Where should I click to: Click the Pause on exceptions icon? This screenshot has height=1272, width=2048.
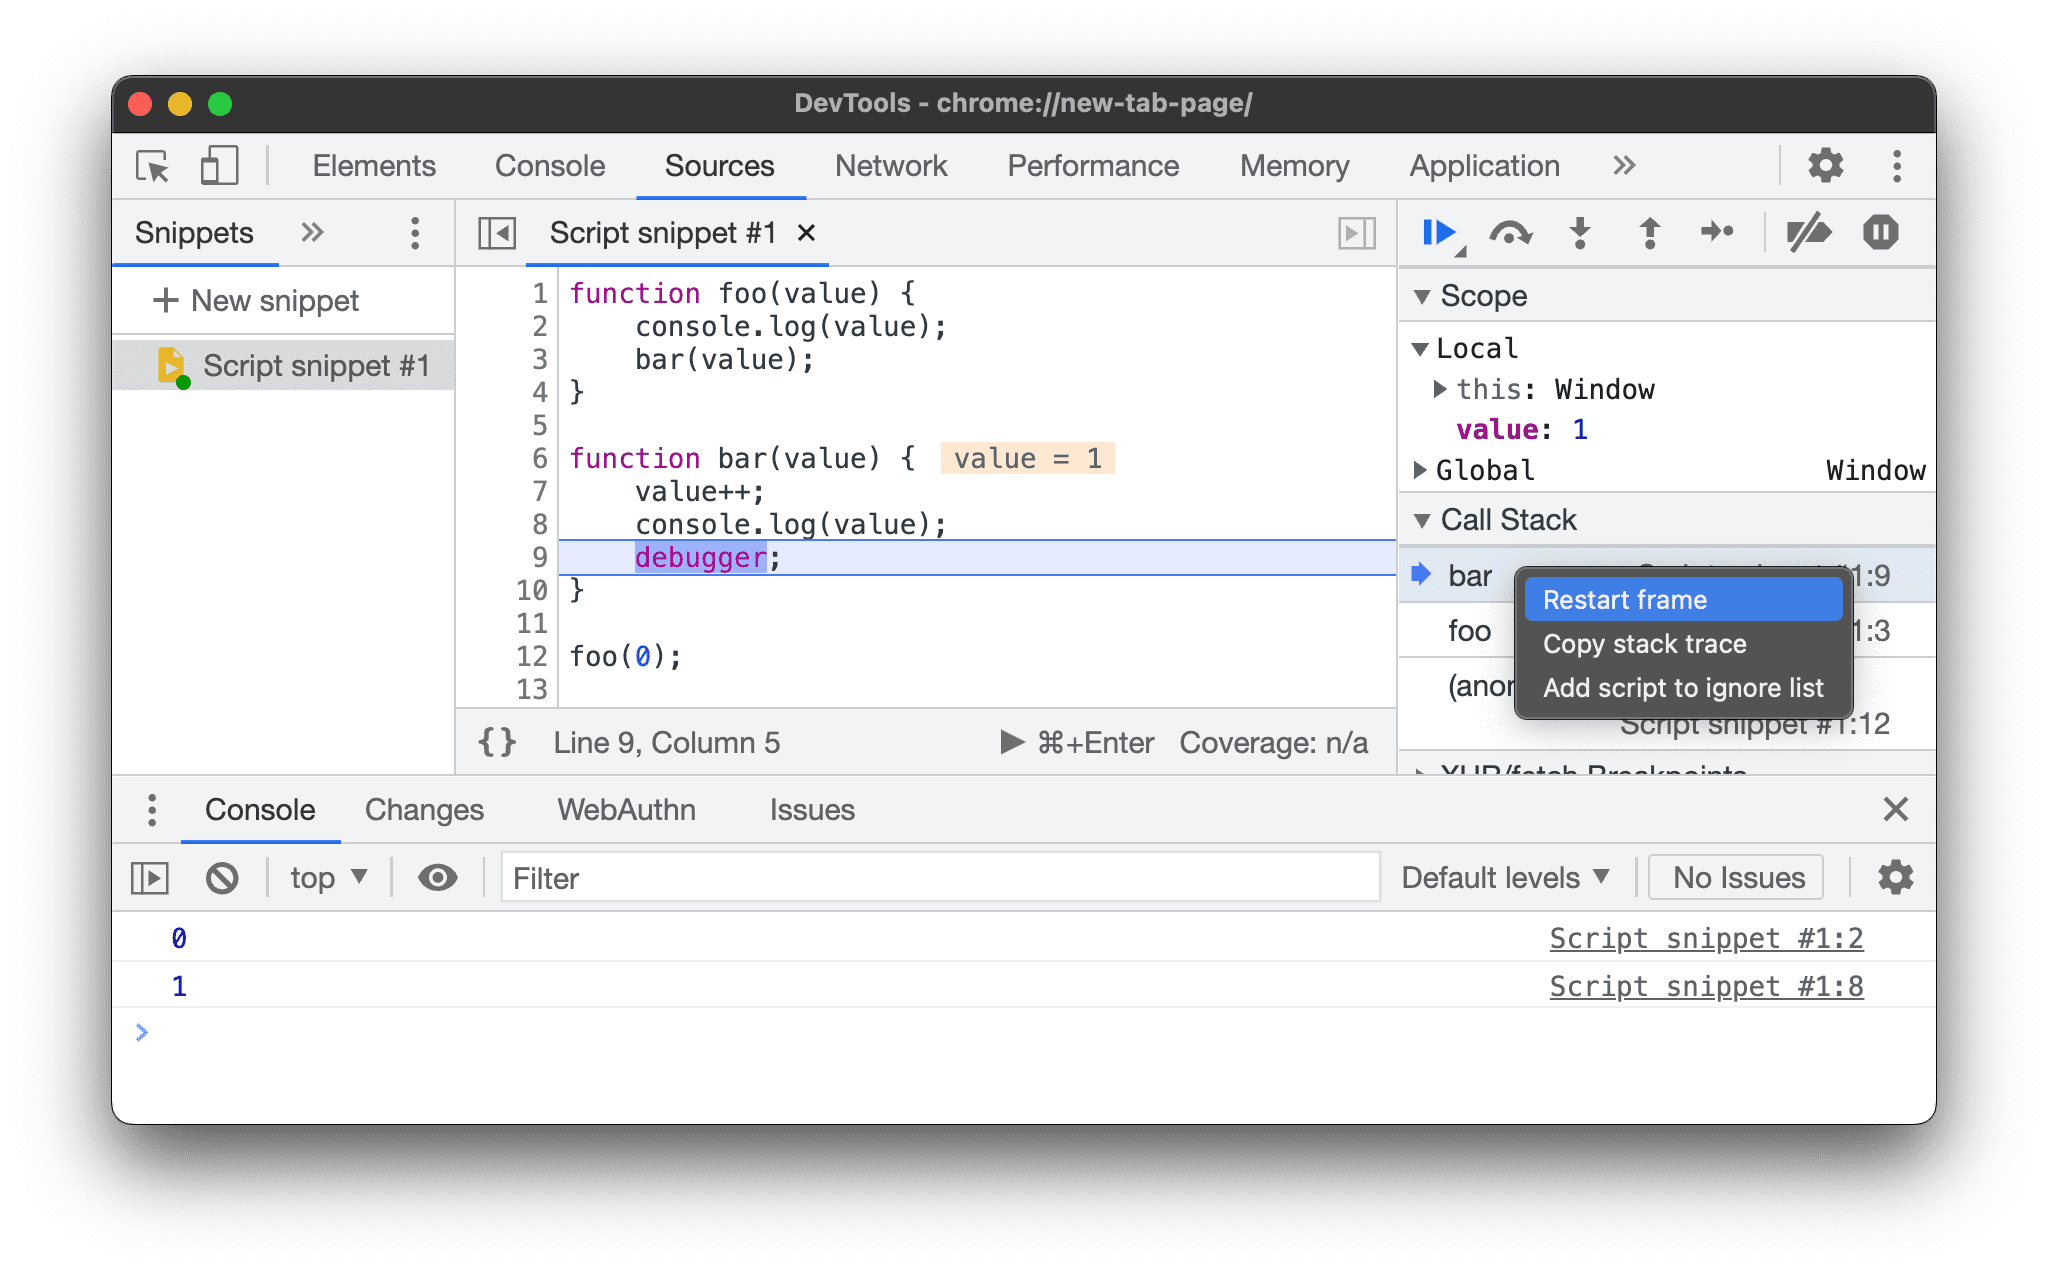coord(1880,233)
